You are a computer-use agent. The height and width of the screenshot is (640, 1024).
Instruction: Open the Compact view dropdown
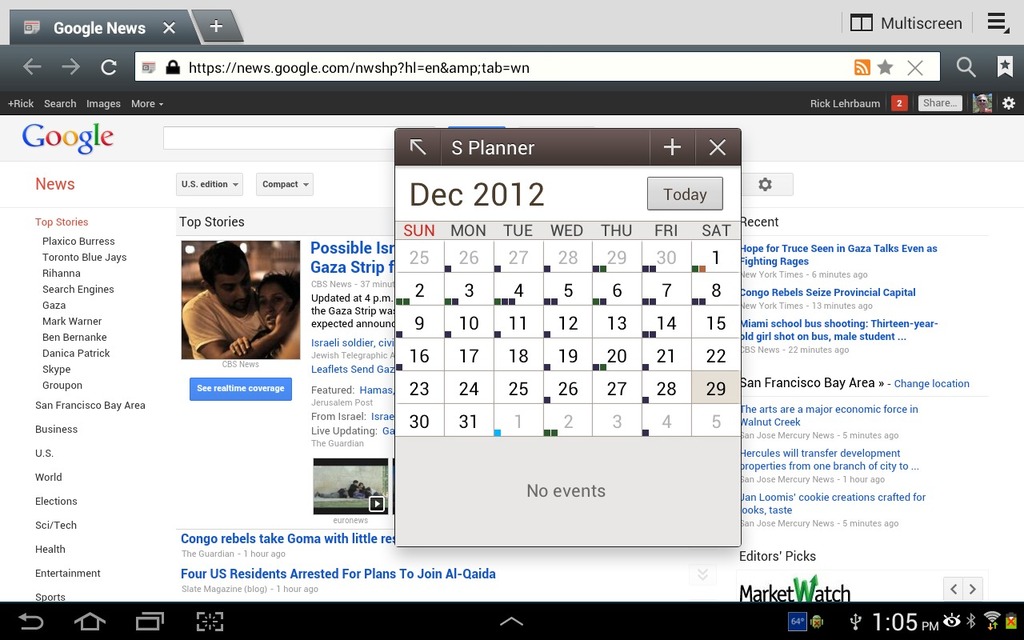click(x=285, y=184)
